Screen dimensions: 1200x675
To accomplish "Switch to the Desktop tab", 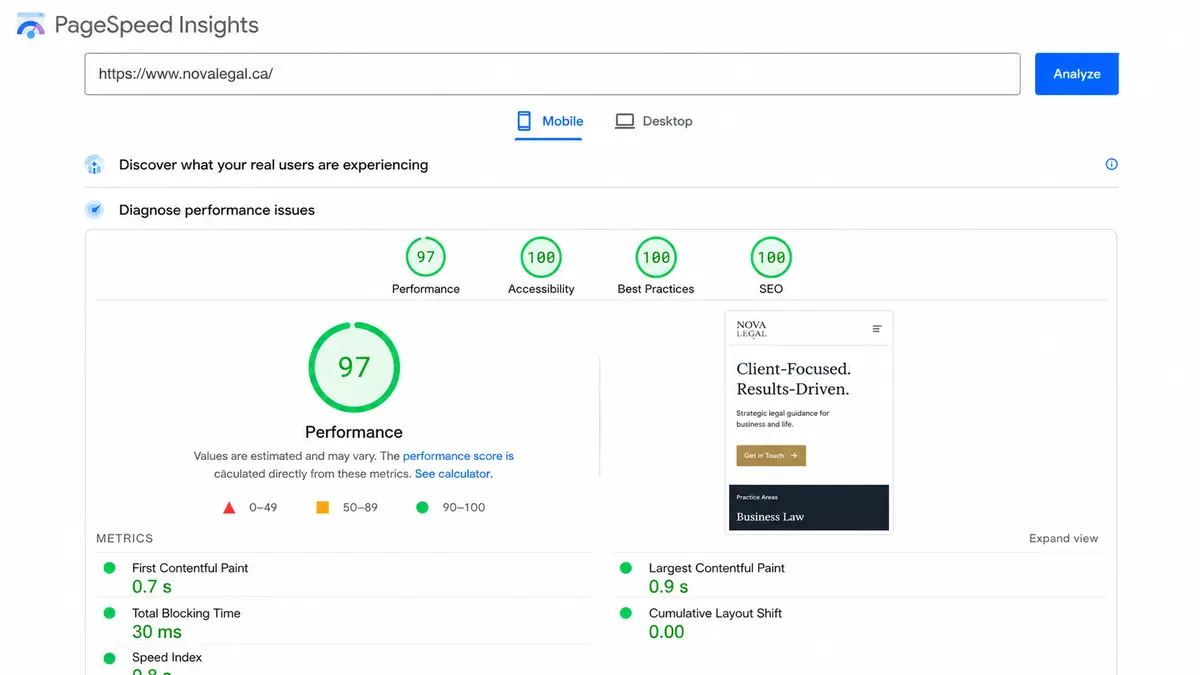I will point(653,121).
